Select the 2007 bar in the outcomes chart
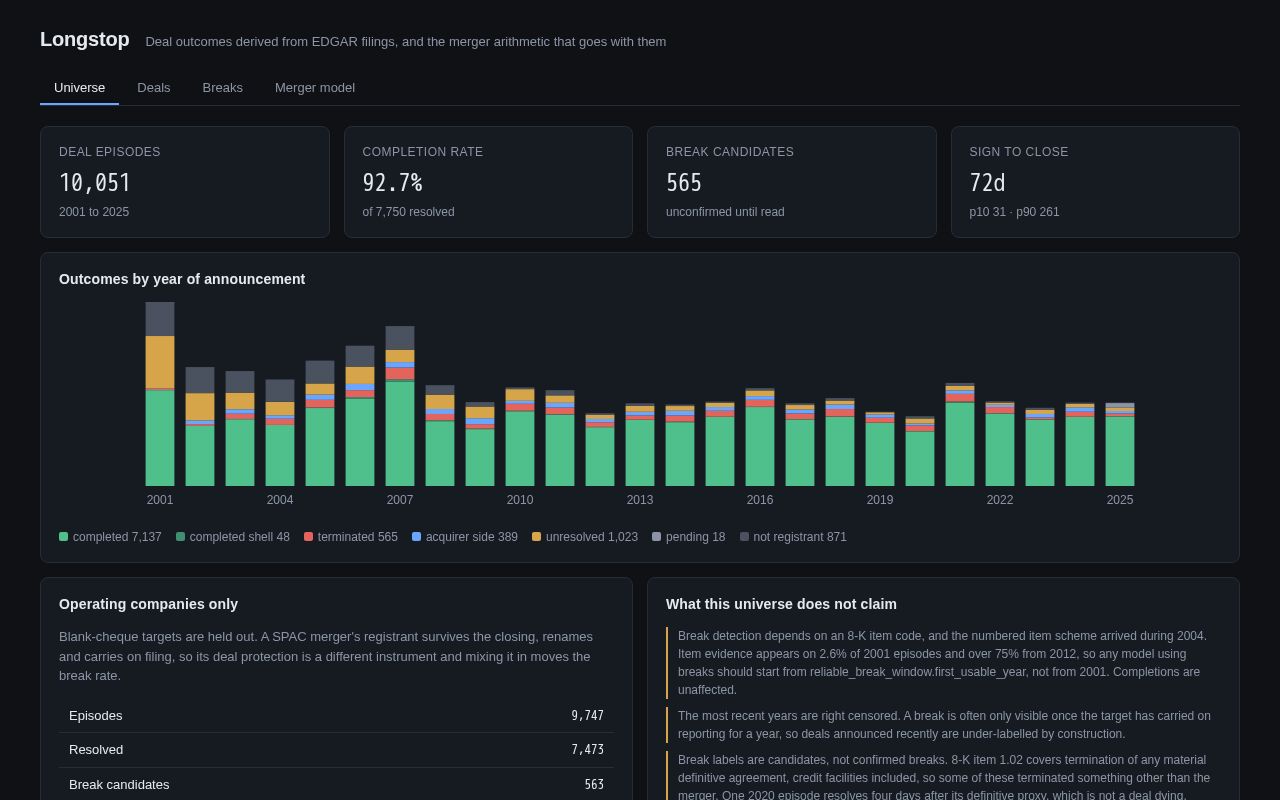Image resolution: width=1280 pixels, height=800 pixels. click(x=400, y=406)
